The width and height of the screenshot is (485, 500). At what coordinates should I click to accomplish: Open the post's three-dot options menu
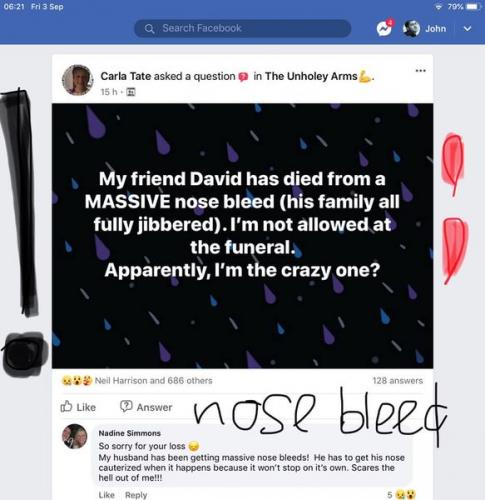tap(421, 70)
